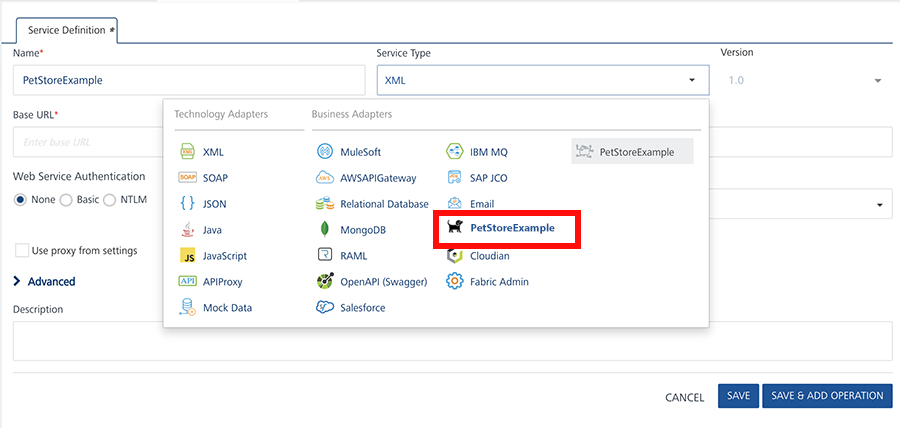This screenshot has width=900, height=428.
Task: Select the Java adapter icon
Action: [187, 230]
